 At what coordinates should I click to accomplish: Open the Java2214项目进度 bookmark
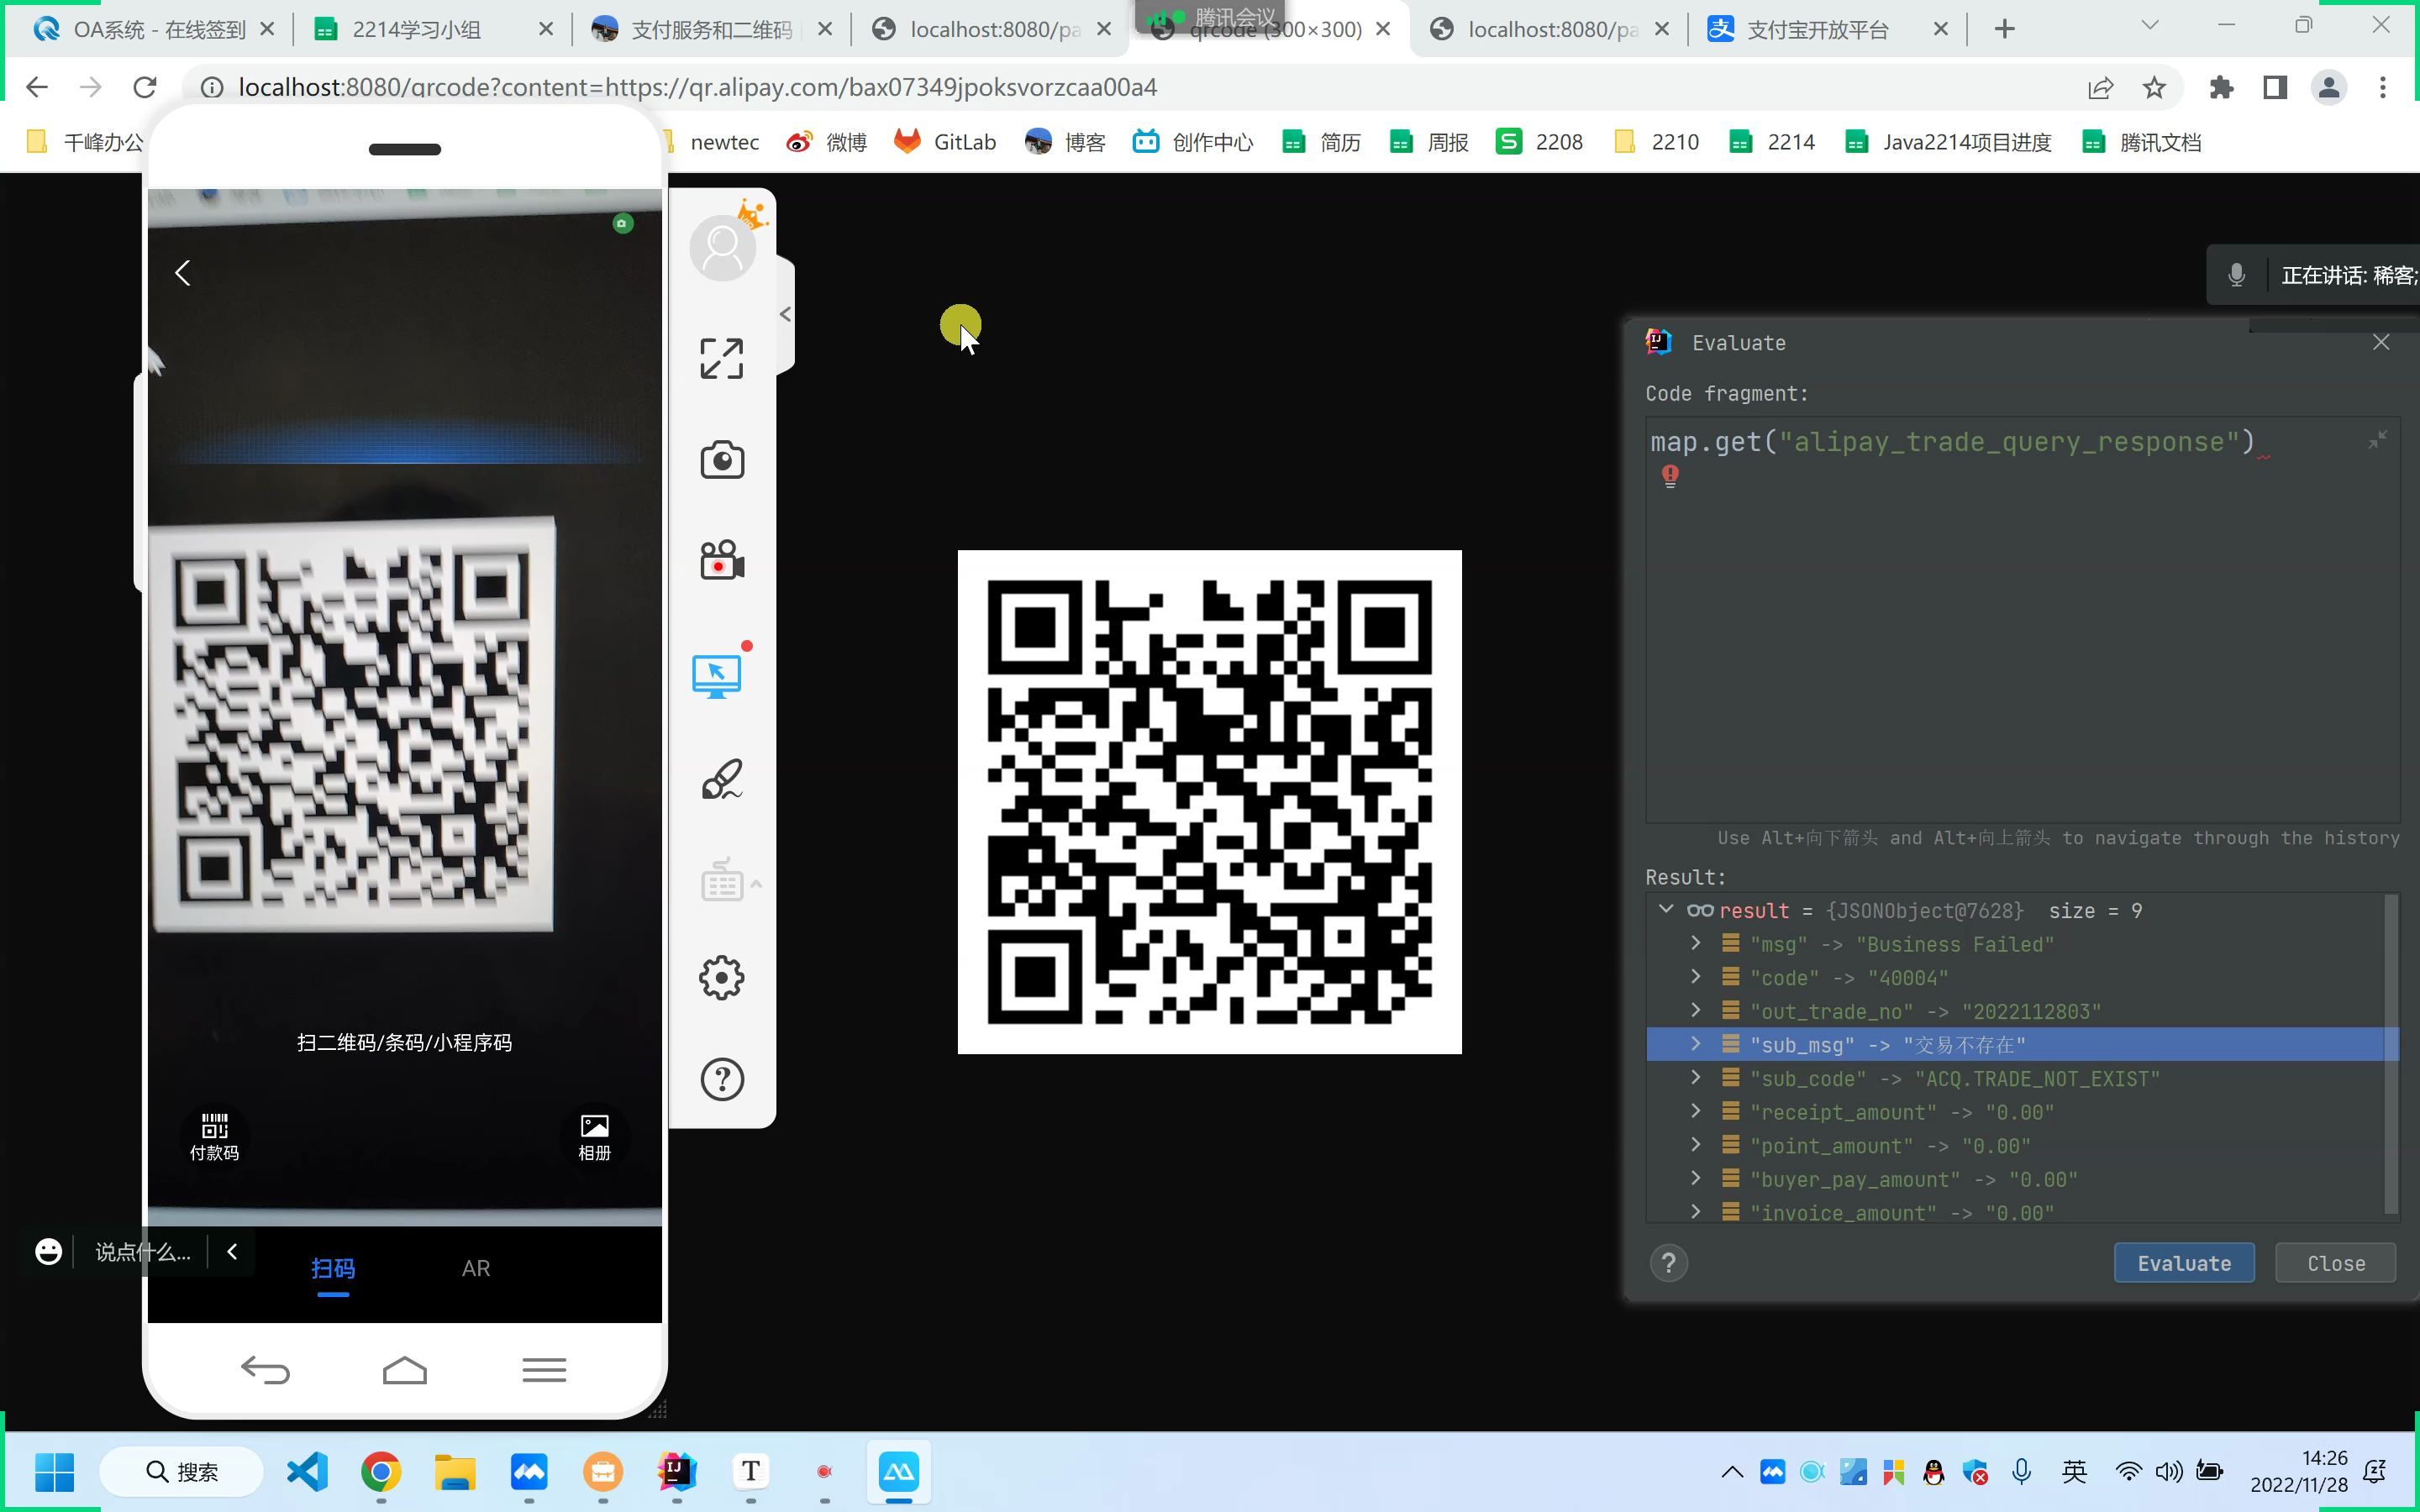tap(1948, 142)
